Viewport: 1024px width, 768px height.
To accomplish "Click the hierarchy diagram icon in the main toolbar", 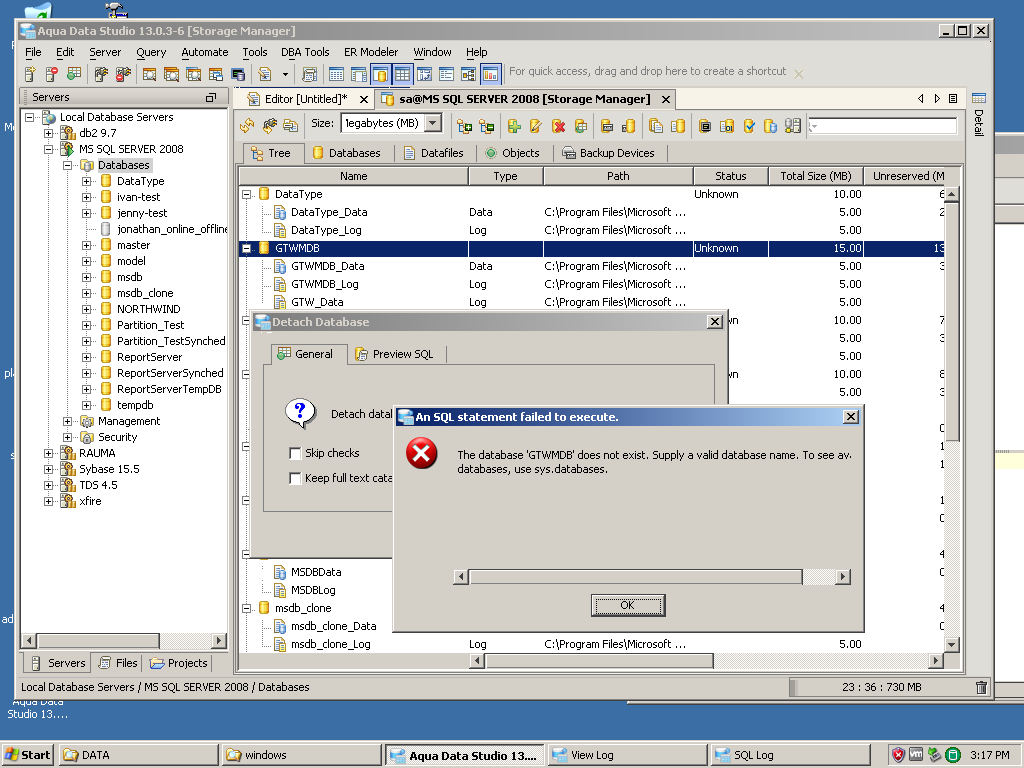I will 468,74.
